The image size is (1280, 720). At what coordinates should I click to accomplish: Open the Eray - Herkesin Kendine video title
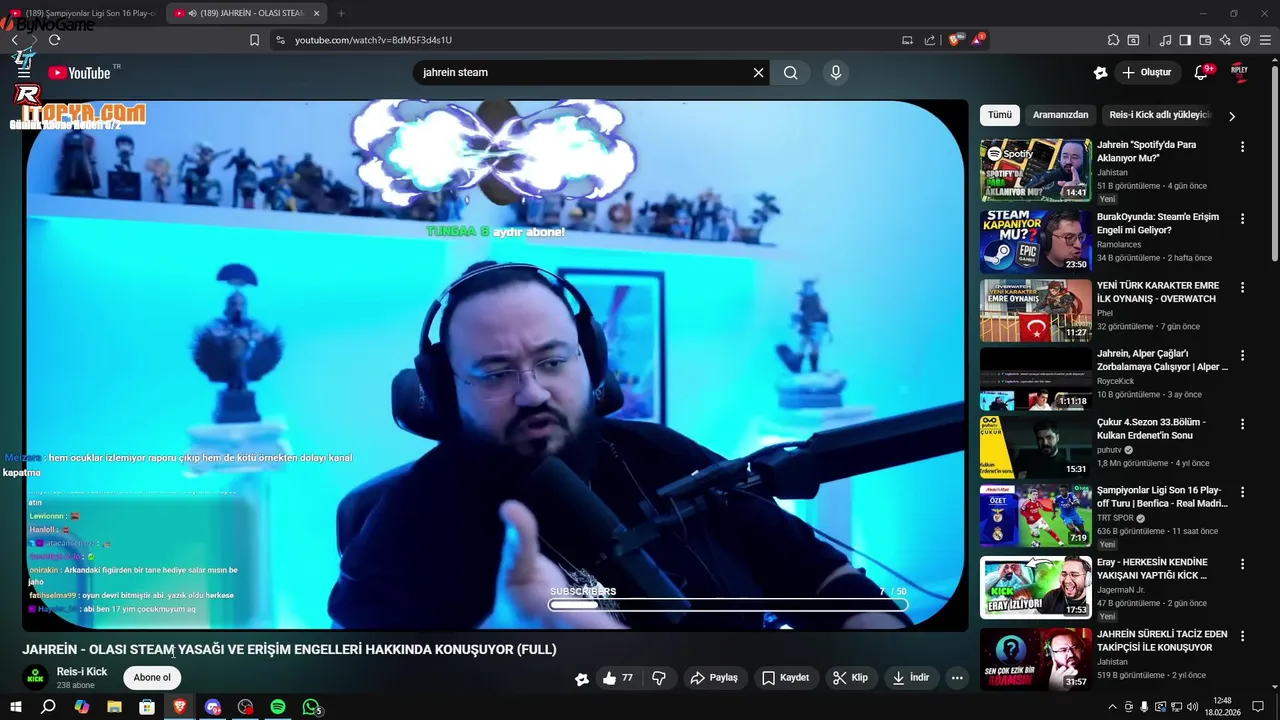coord(1152,568)
